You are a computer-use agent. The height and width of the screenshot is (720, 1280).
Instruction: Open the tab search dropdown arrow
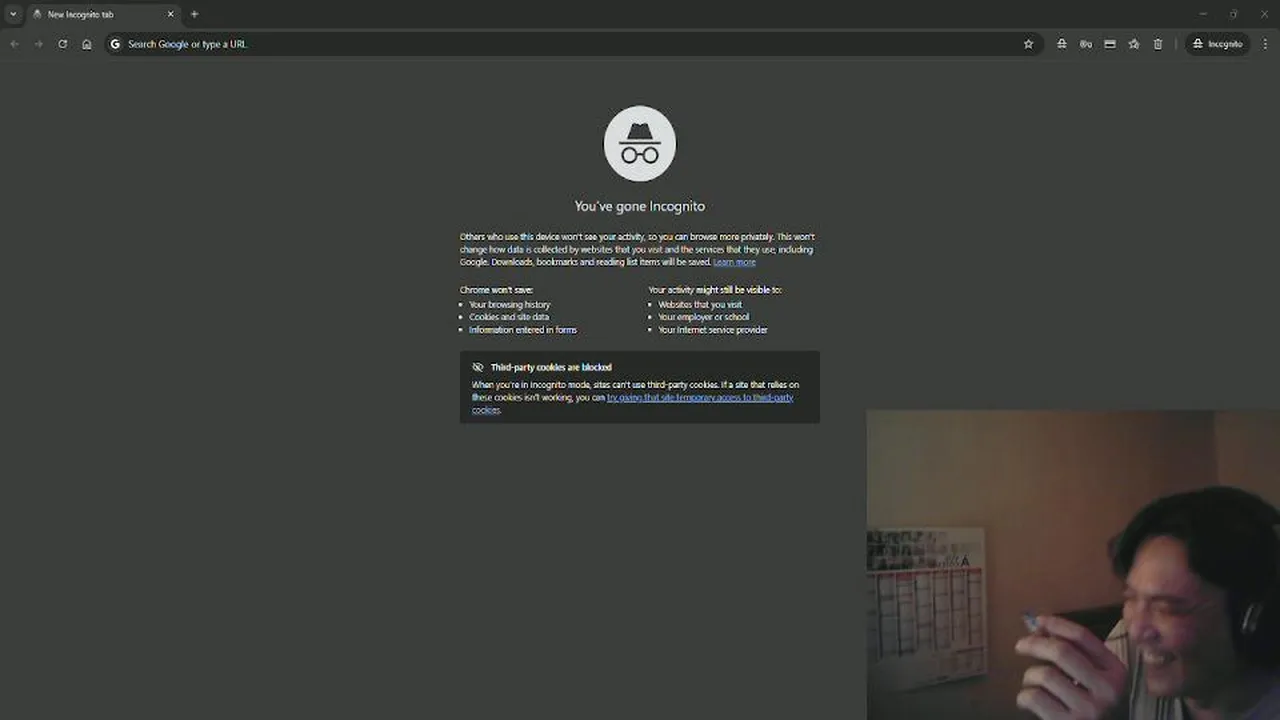click(13, 14)
